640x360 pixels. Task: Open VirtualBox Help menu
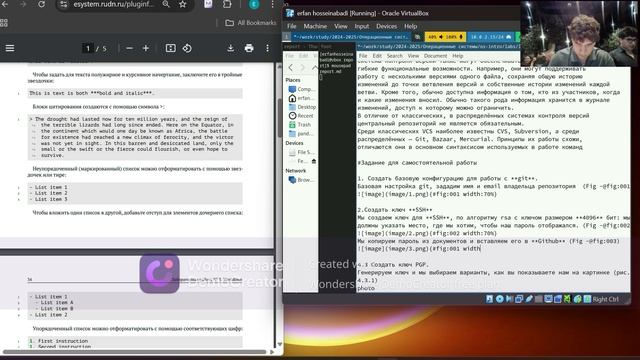click(x=411, y=26)
